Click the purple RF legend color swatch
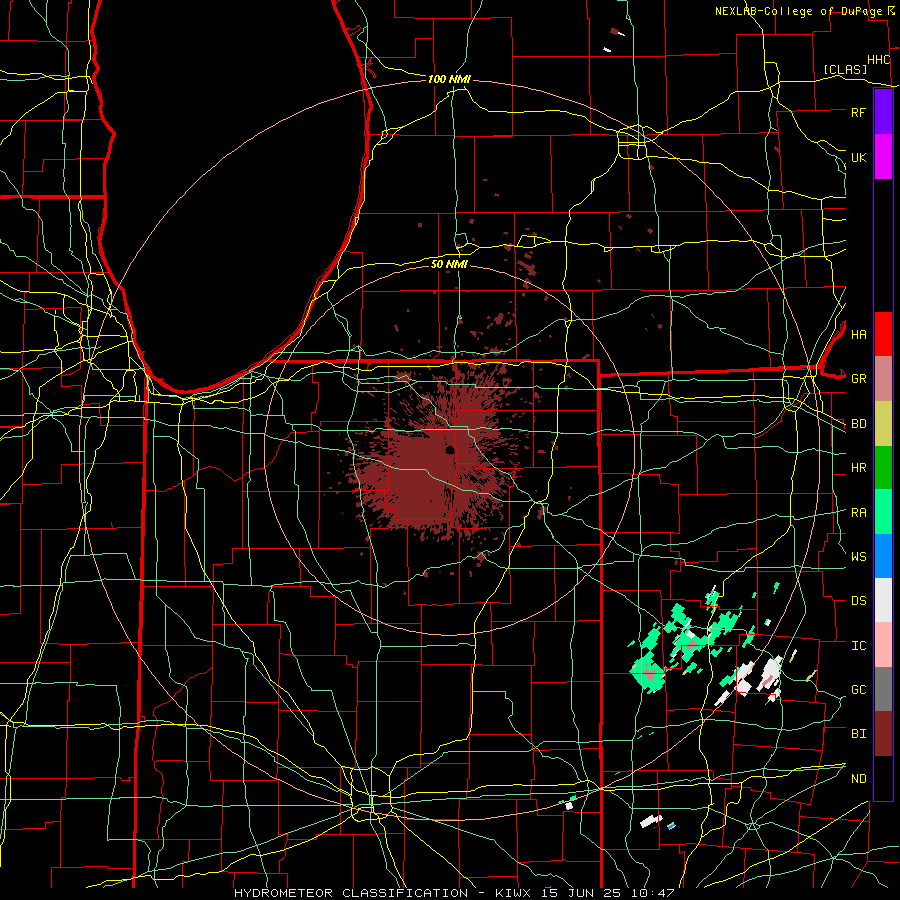Image resolution: width=900 pixels, height=900 pixels. tap(883, 112)
